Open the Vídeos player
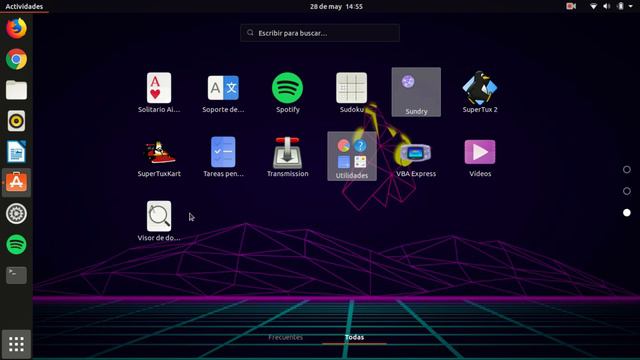The height and width of the screenshot is (360, 640). (480, 157)
